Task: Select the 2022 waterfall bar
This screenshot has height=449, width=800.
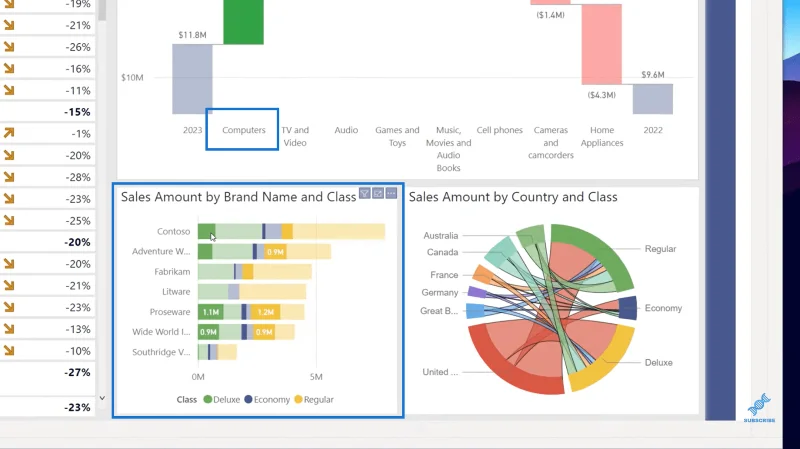Action: (653, 99)
